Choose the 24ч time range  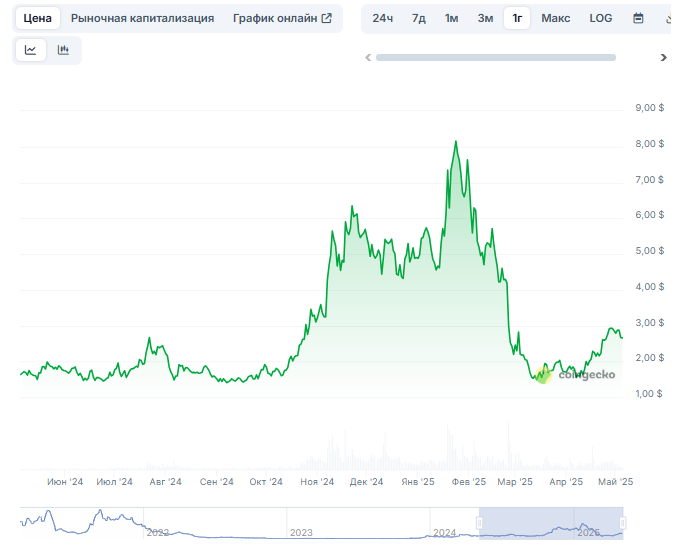pyautogui.click(x=383, y=18)
